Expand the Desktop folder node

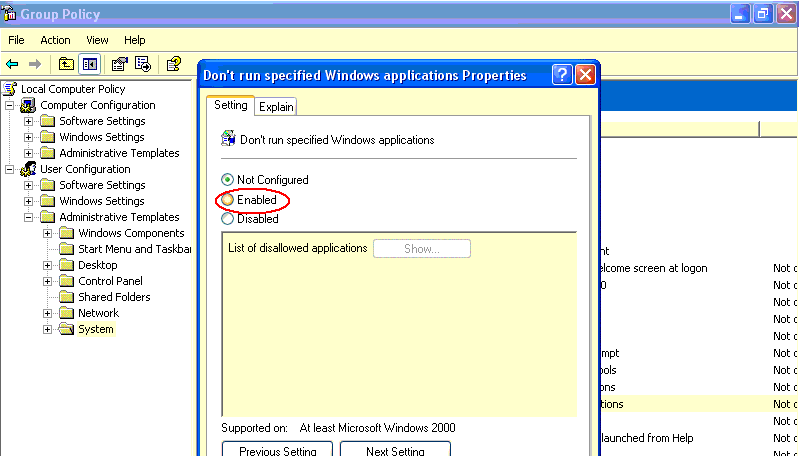pos(48,266)
